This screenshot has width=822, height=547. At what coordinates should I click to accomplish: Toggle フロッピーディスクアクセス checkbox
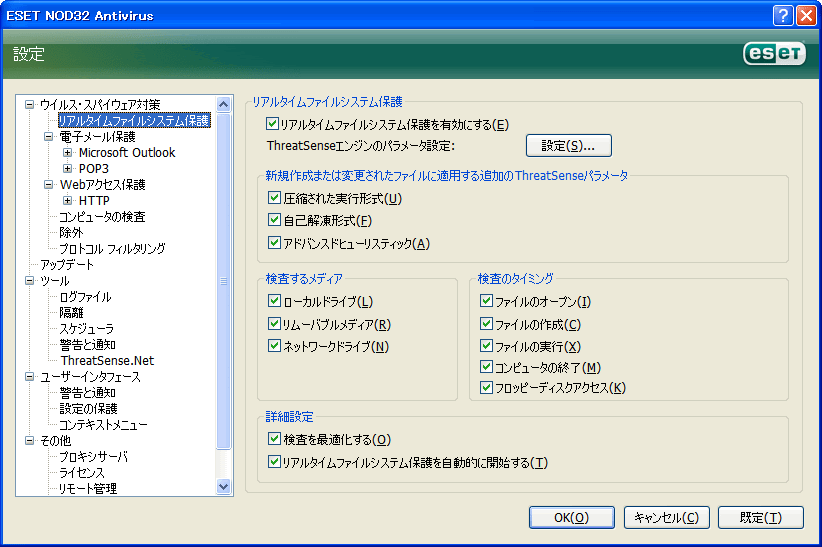(x=486, y=388)
